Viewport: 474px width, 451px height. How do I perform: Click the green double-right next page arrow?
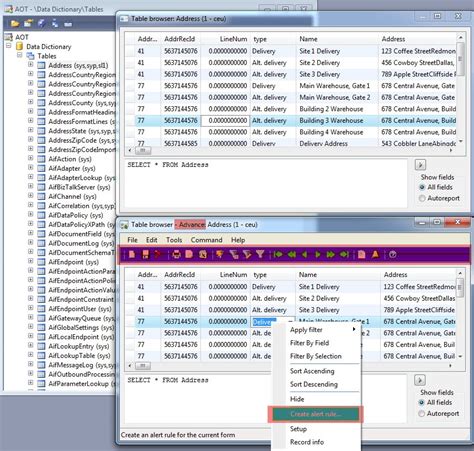click(330, 255)
